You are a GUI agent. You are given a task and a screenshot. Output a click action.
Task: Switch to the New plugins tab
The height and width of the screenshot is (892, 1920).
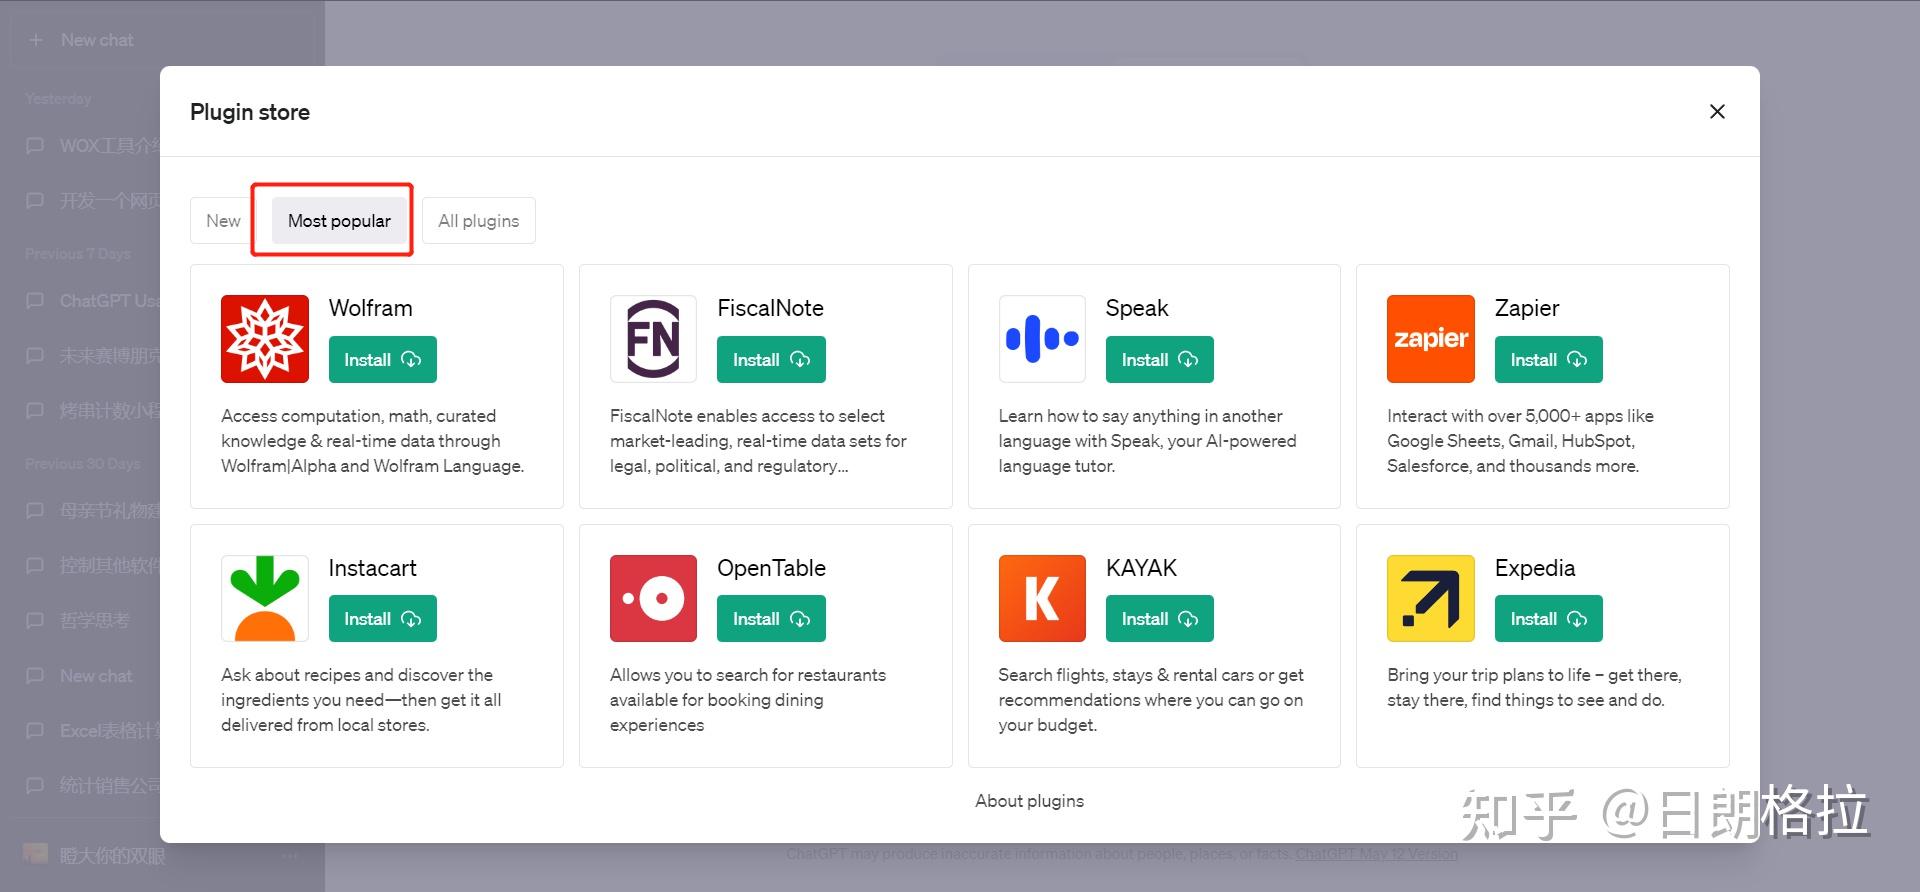tap(223, 221)
